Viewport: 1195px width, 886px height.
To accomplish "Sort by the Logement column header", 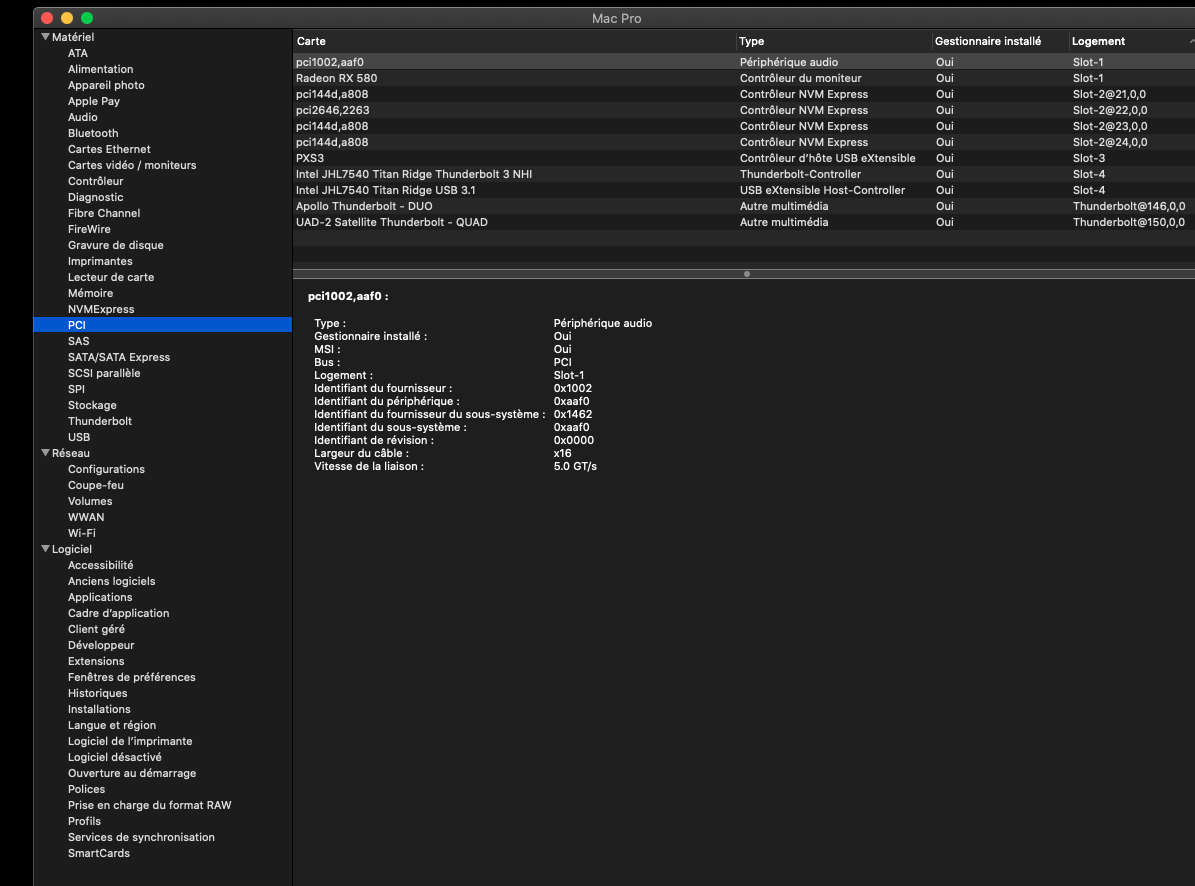I will tap(1098, 41).
